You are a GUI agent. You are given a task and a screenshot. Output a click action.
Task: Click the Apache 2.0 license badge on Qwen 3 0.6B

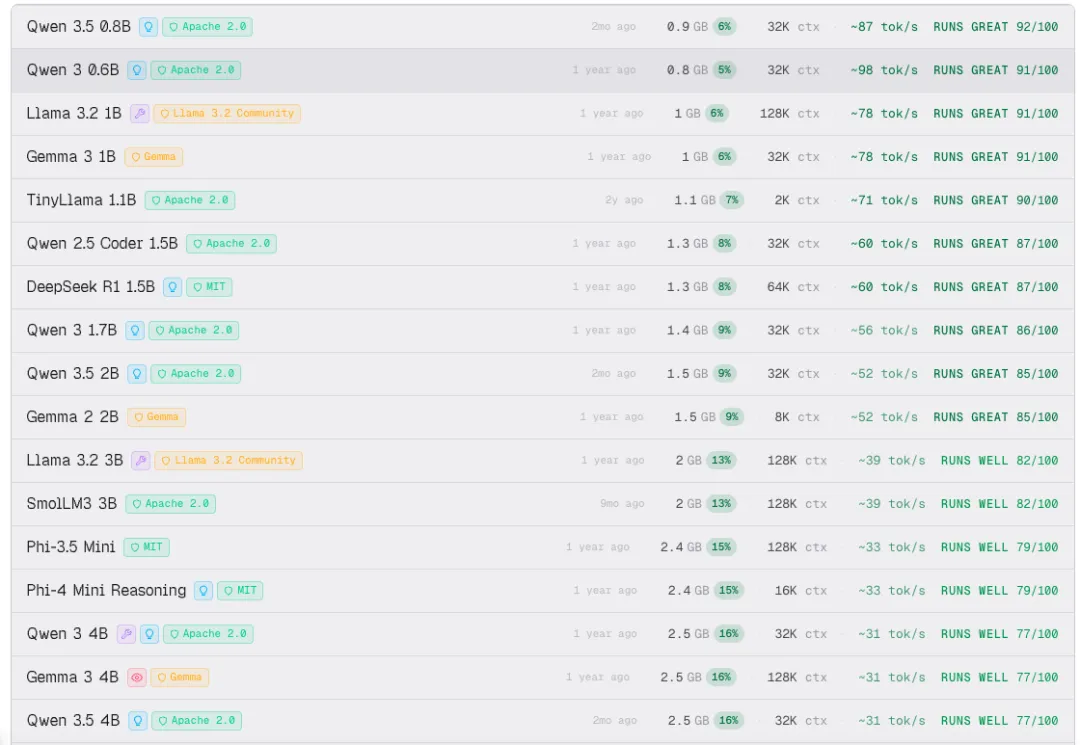coord(196,70)
